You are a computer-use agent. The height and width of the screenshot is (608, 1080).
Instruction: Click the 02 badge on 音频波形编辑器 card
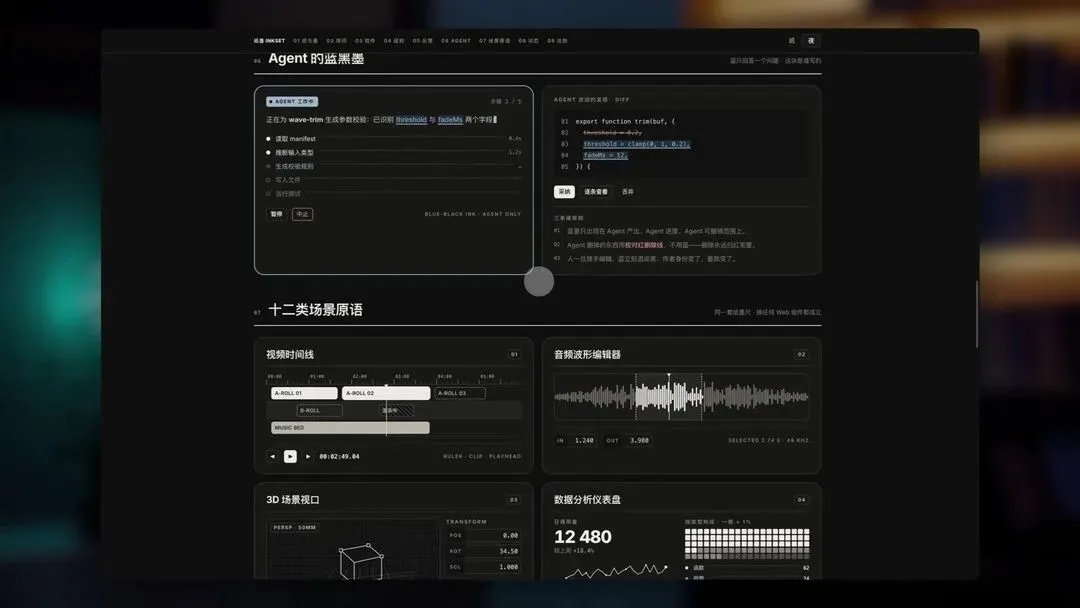[x=802, y=355]
